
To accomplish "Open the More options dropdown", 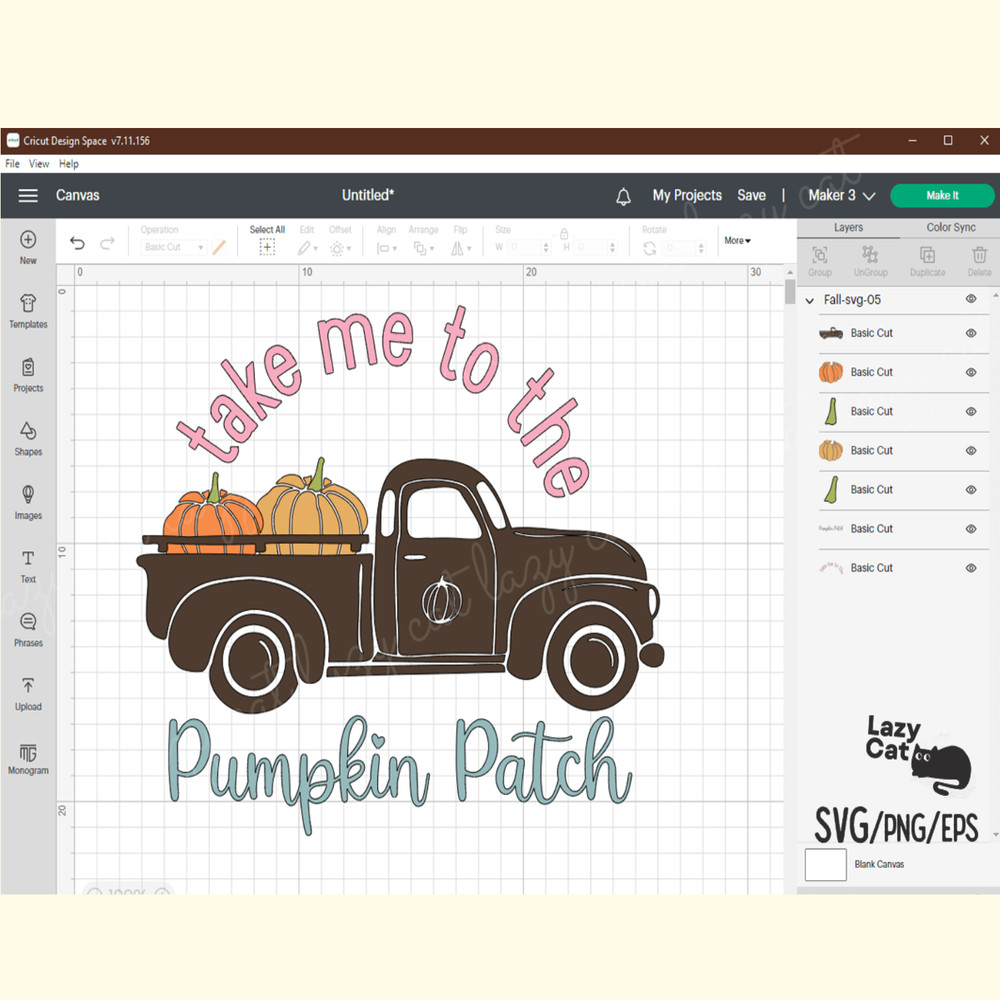I will point(737,240).
